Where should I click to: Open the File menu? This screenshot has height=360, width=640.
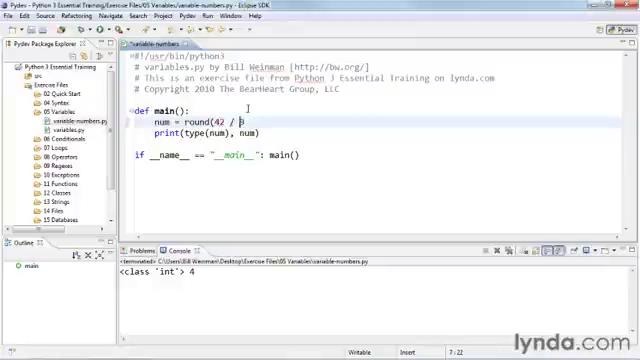coord(8,16)
